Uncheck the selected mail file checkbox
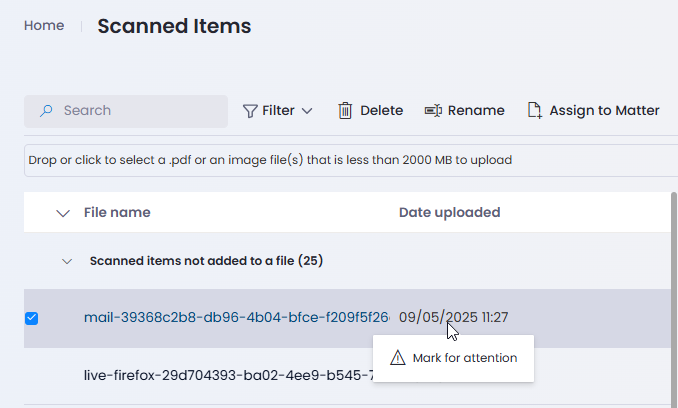The image size is (678, 408). 32,318
